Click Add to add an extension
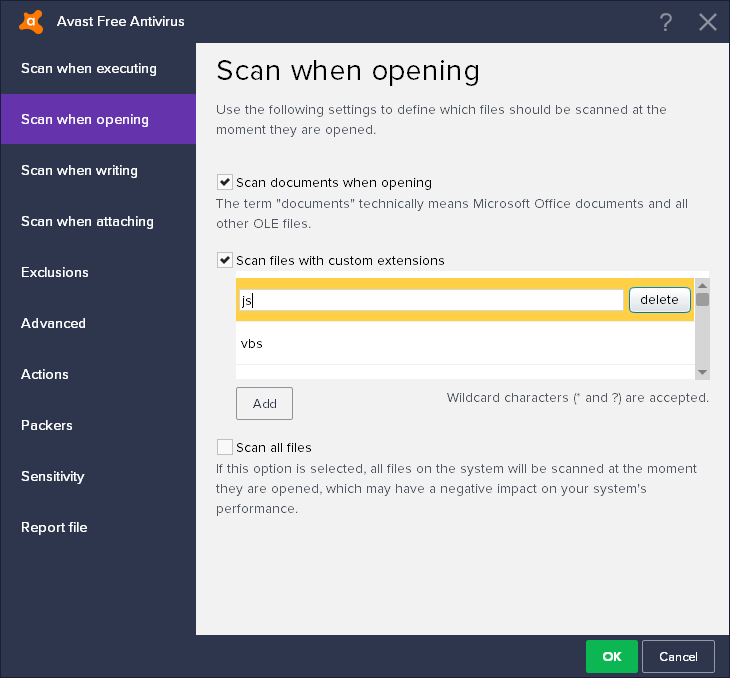Image resolution: width=730 pixels, height=678 pixels. point(264,404)
